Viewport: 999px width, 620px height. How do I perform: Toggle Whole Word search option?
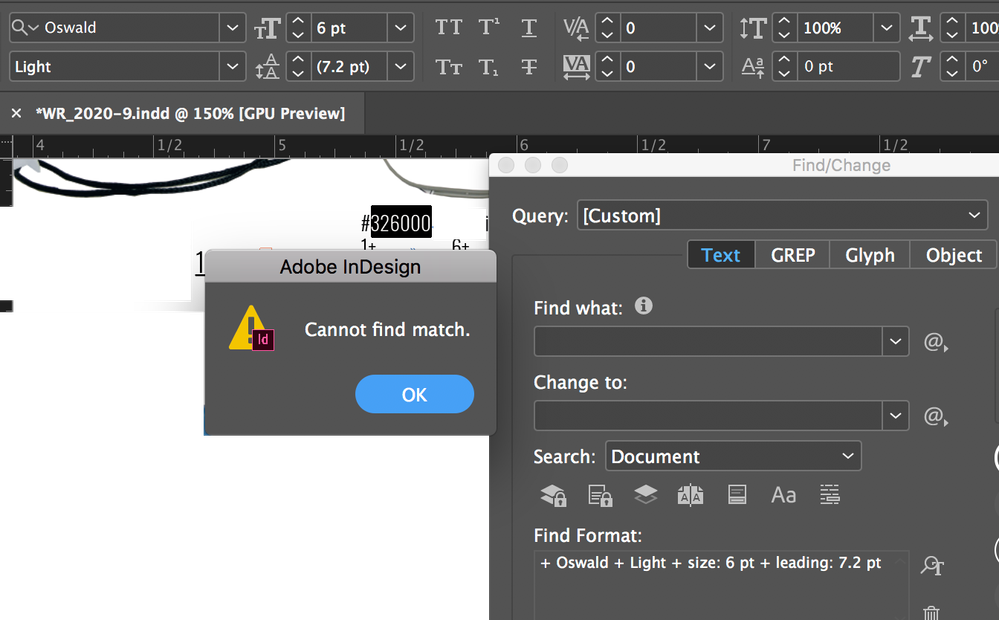(x=830, y=494)
